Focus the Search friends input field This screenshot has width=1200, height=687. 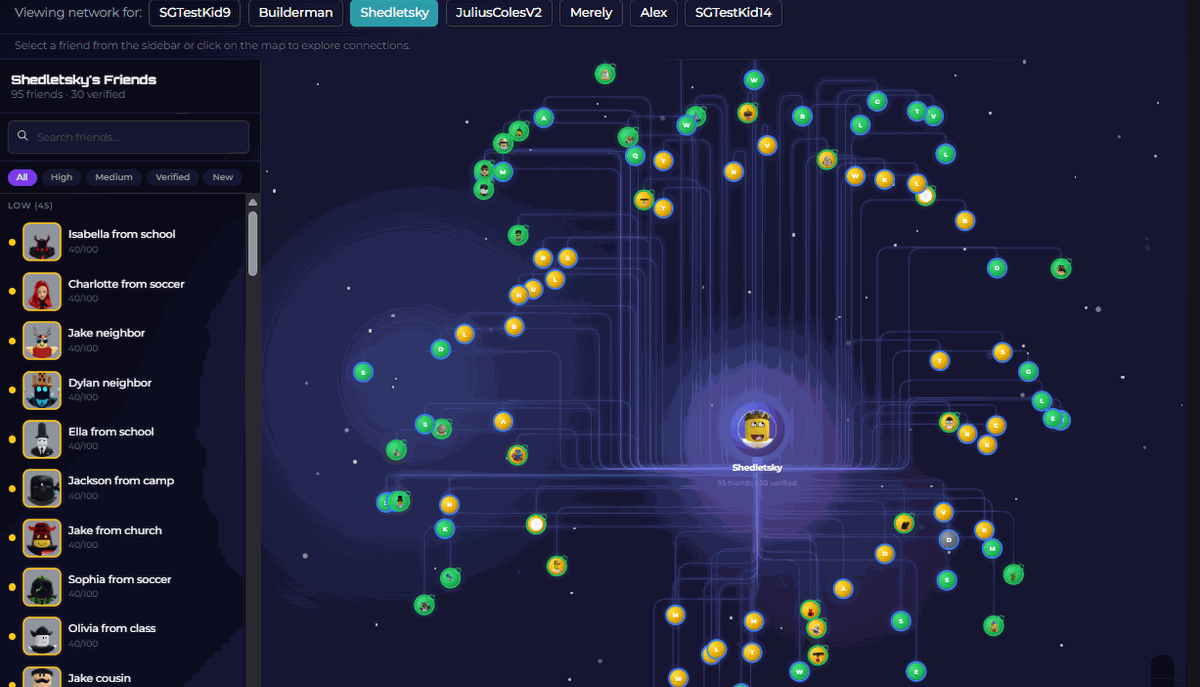tap(128, 137)
